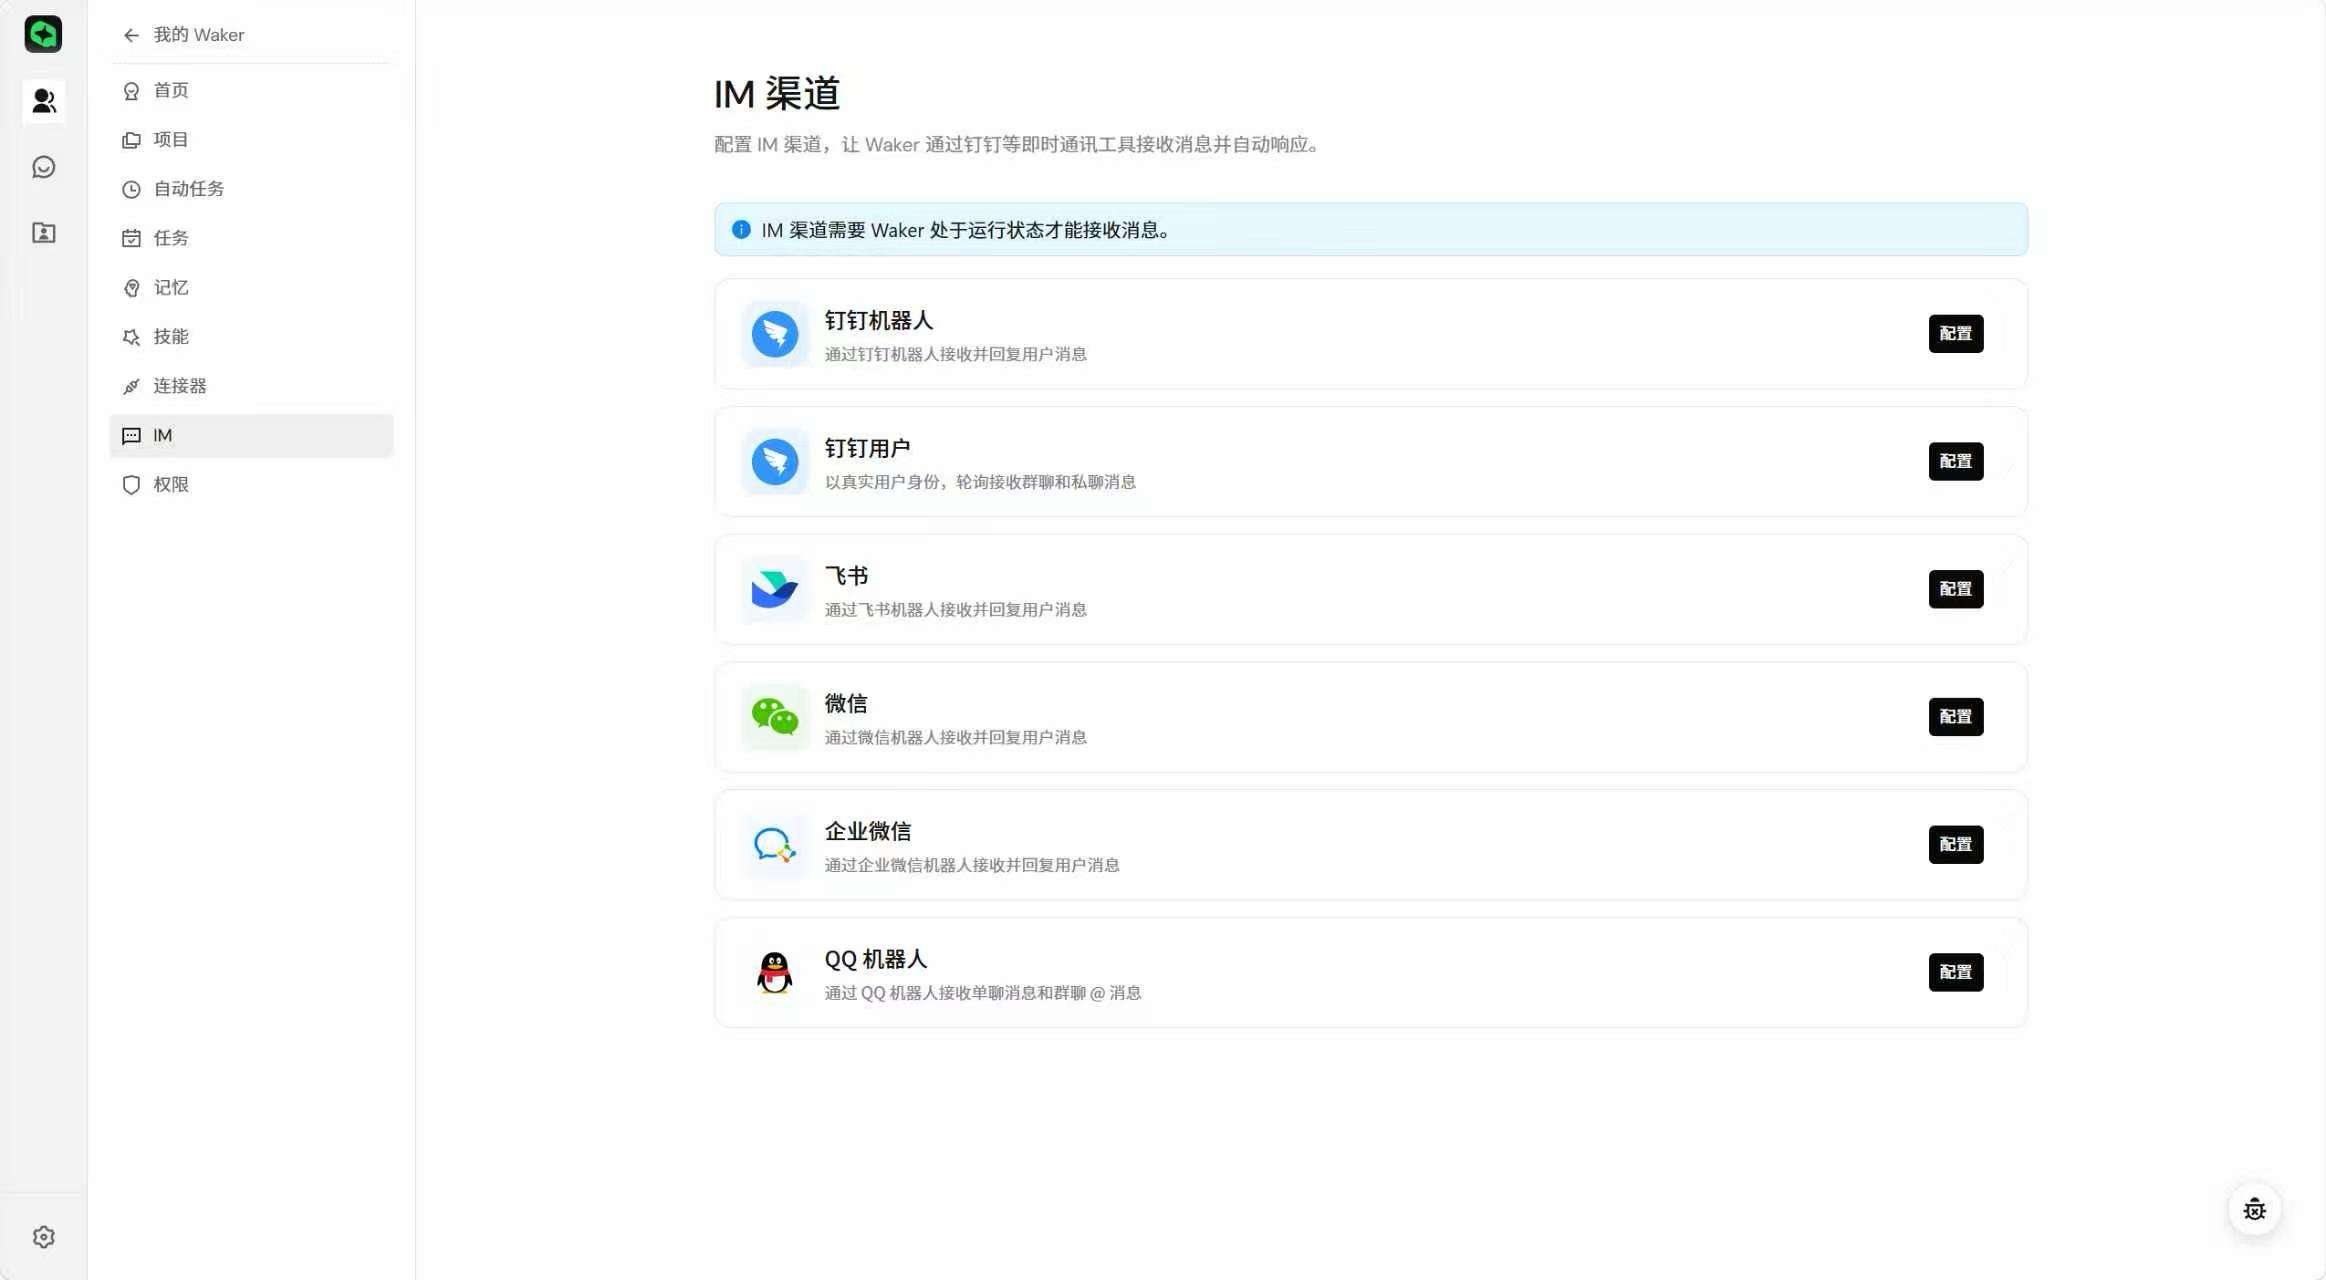Click the QQ penguin logo
Viewport: 2326px width, 1280px height.
tap(775, 972)
